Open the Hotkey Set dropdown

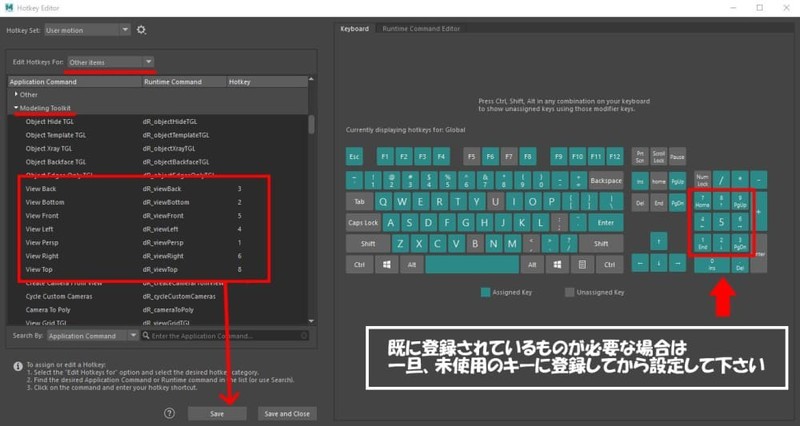coord(88,30)
